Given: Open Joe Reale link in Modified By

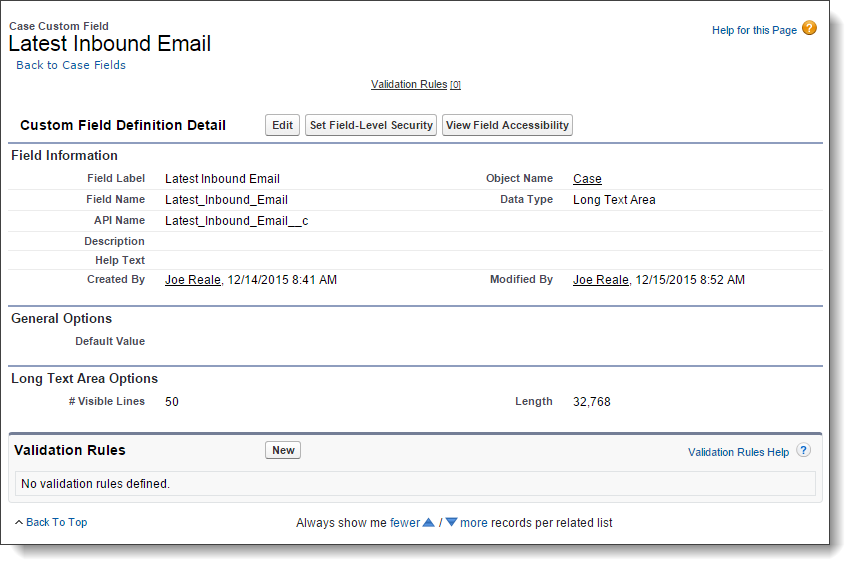Looking at the screenshot, I should click(601, 280).
